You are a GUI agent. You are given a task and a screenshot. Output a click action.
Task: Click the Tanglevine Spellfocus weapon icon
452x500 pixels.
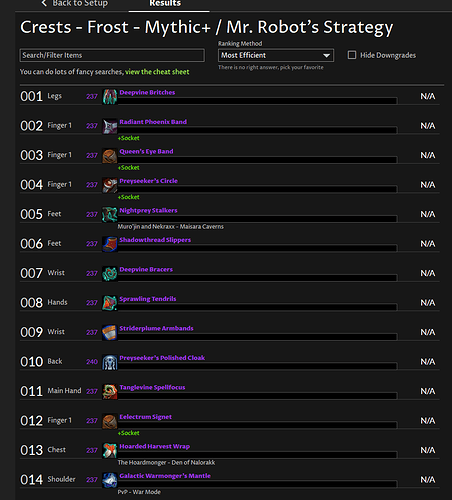point(110,392)
